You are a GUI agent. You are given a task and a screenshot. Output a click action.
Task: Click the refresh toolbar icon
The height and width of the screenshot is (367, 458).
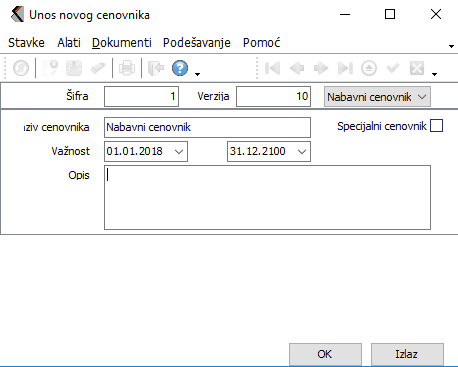click(x=21, y=68)
